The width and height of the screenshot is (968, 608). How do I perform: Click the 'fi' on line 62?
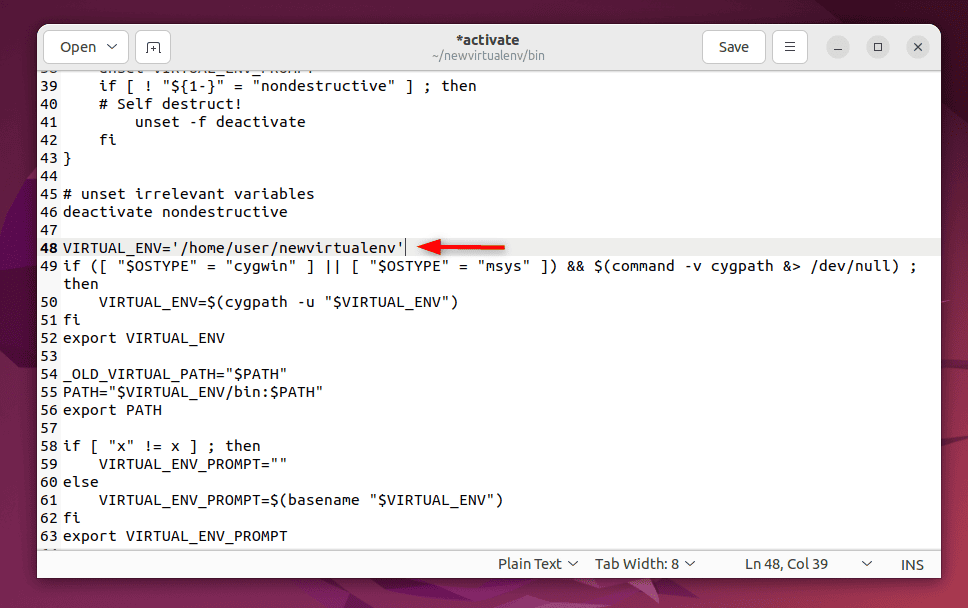click(72, 518)
